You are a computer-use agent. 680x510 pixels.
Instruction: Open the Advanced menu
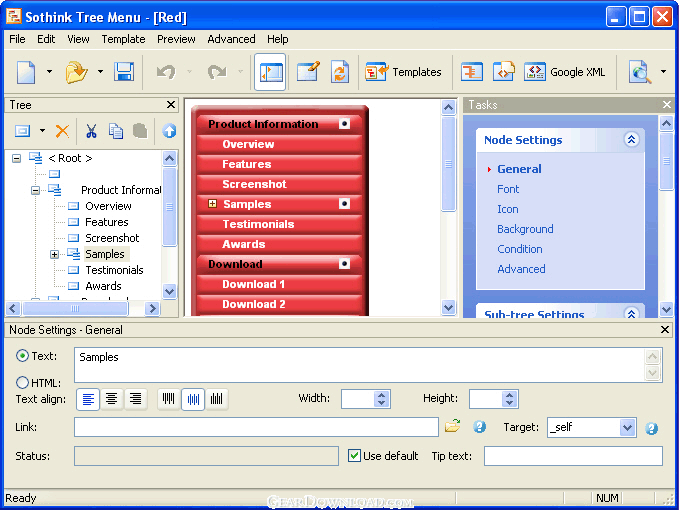point(231,39)
